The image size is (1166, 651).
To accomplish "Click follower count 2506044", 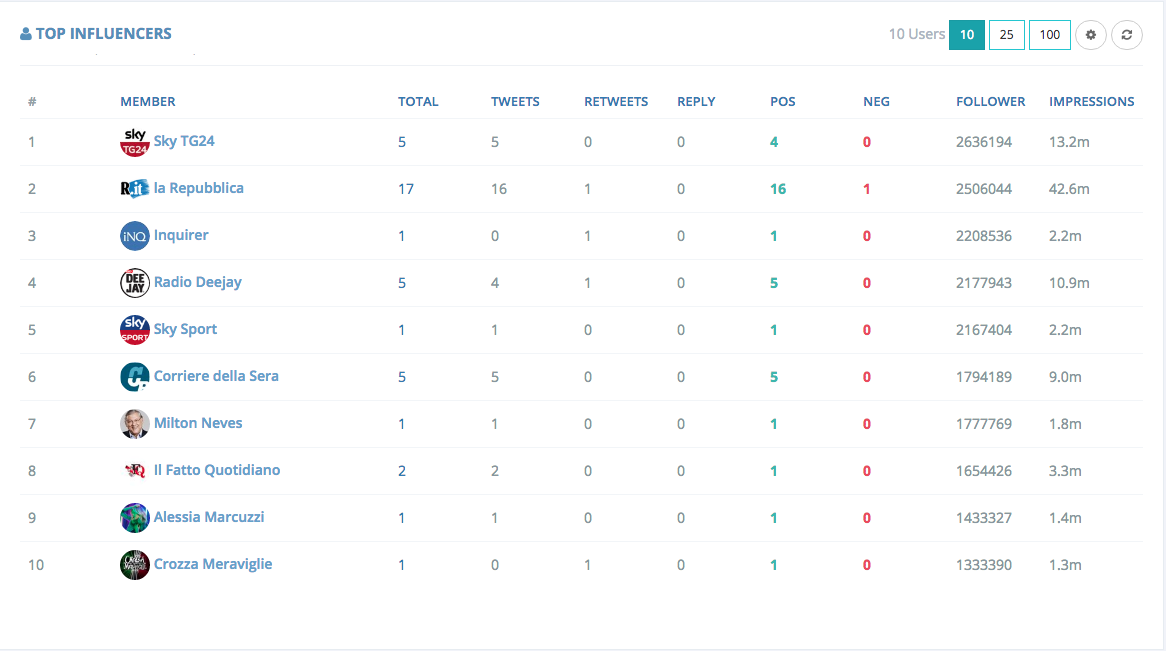I will pos(984,189).
